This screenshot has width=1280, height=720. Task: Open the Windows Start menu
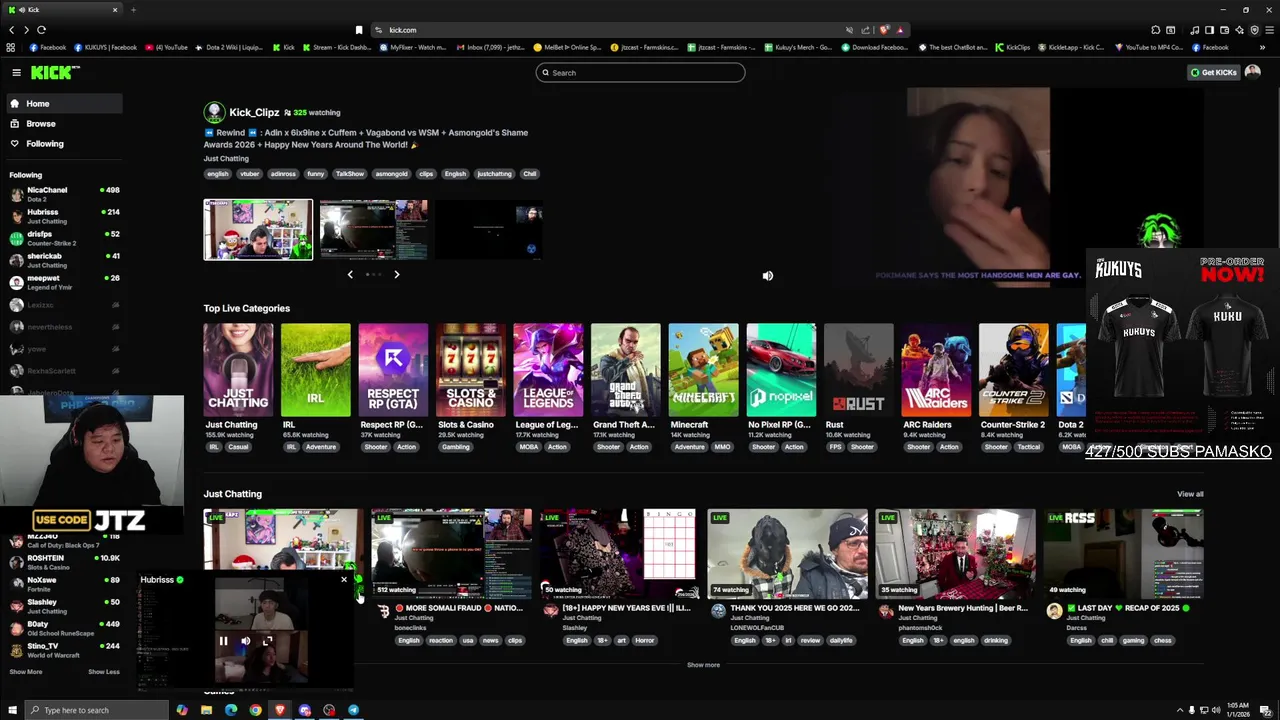pyautogui.click(x=12, y=710)
